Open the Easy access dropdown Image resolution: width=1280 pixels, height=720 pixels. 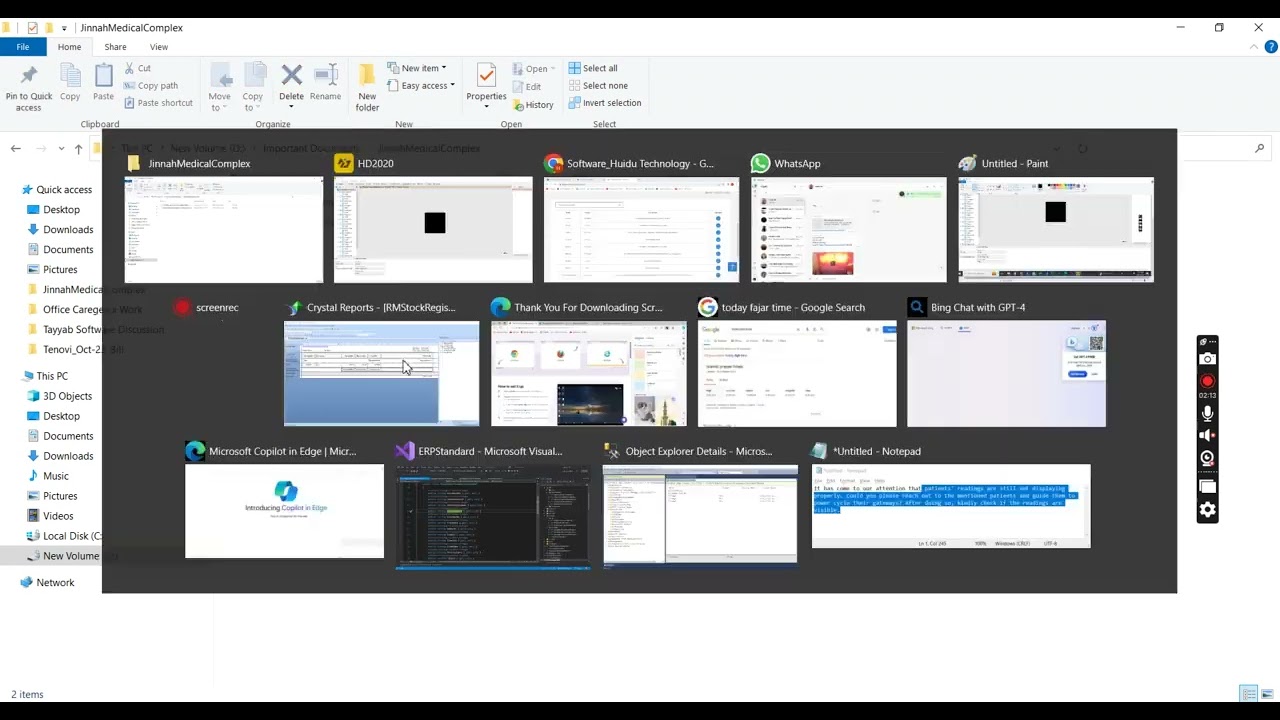(x=421, y=86)
